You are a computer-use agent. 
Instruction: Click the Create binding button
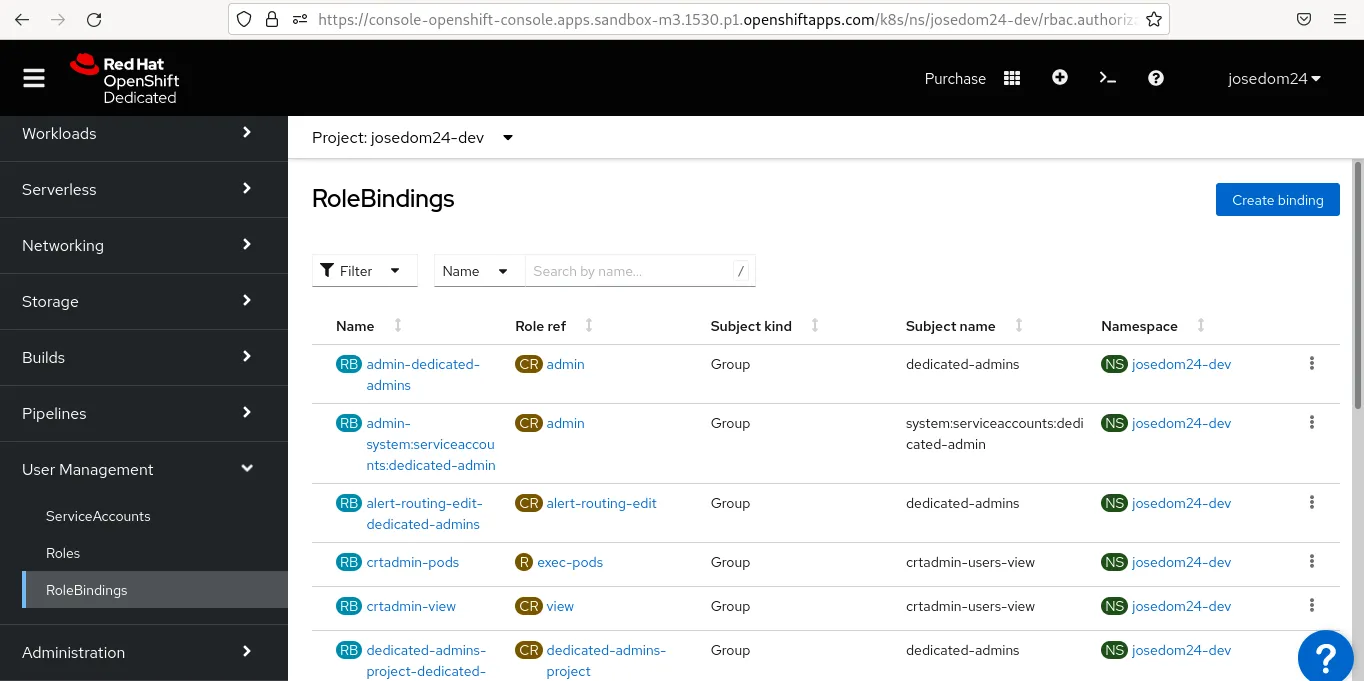(1277, 200)
